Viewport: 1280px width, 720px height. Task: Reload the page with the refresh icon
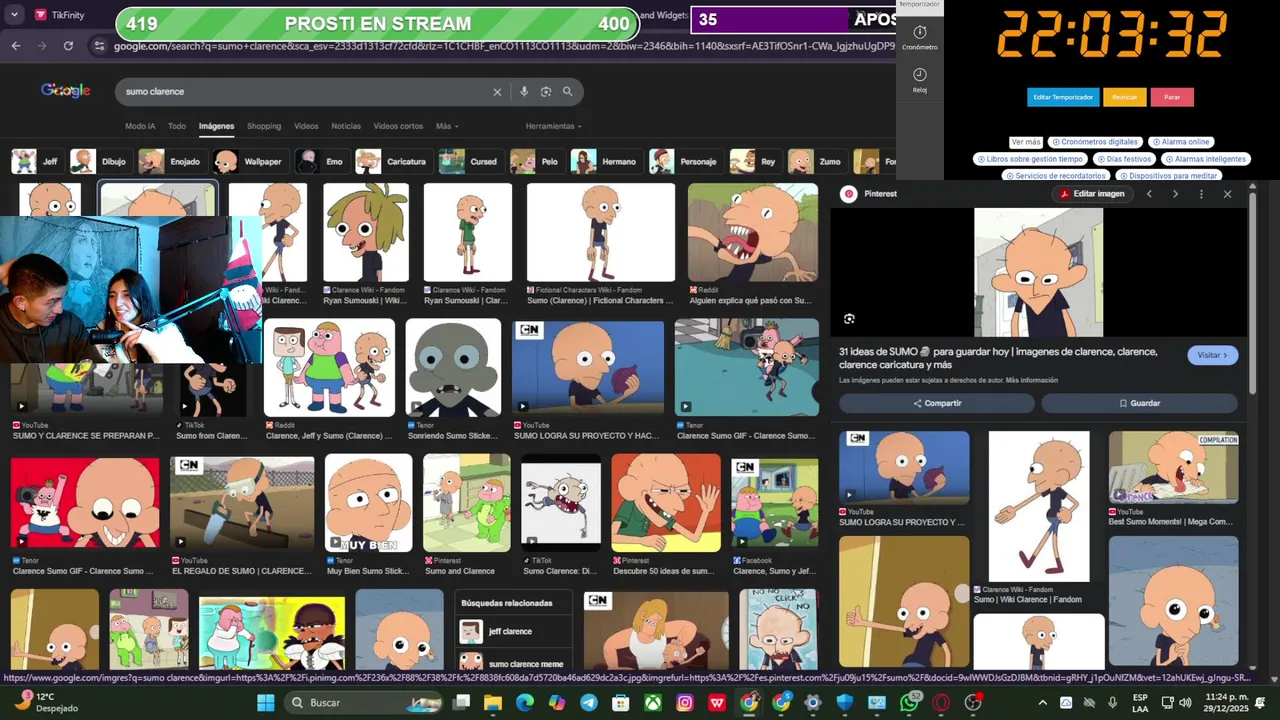(68, 46)
